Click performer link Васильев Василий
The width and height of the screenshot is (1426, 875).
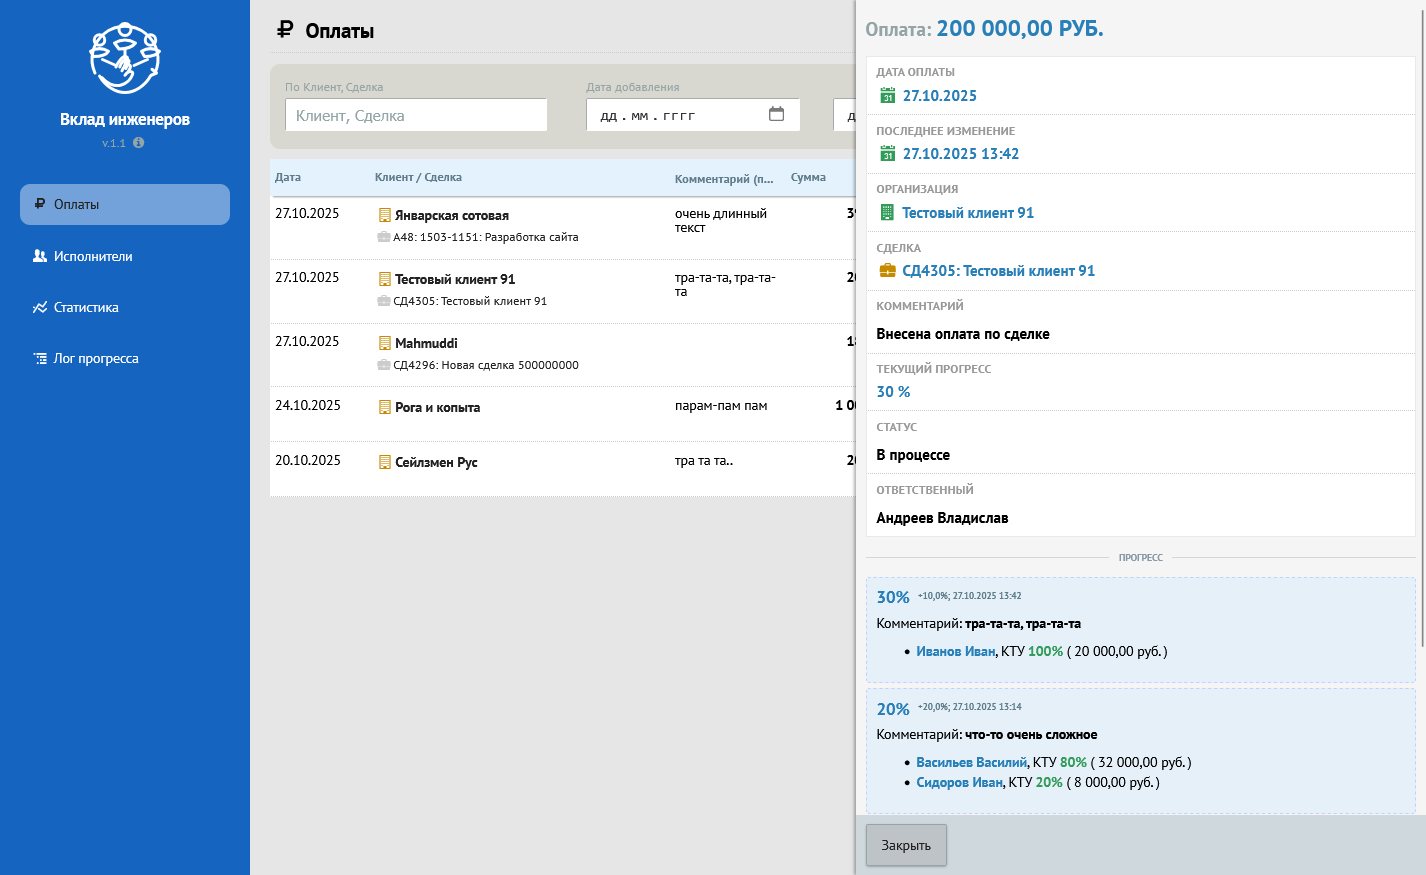(x=971, y=762)
